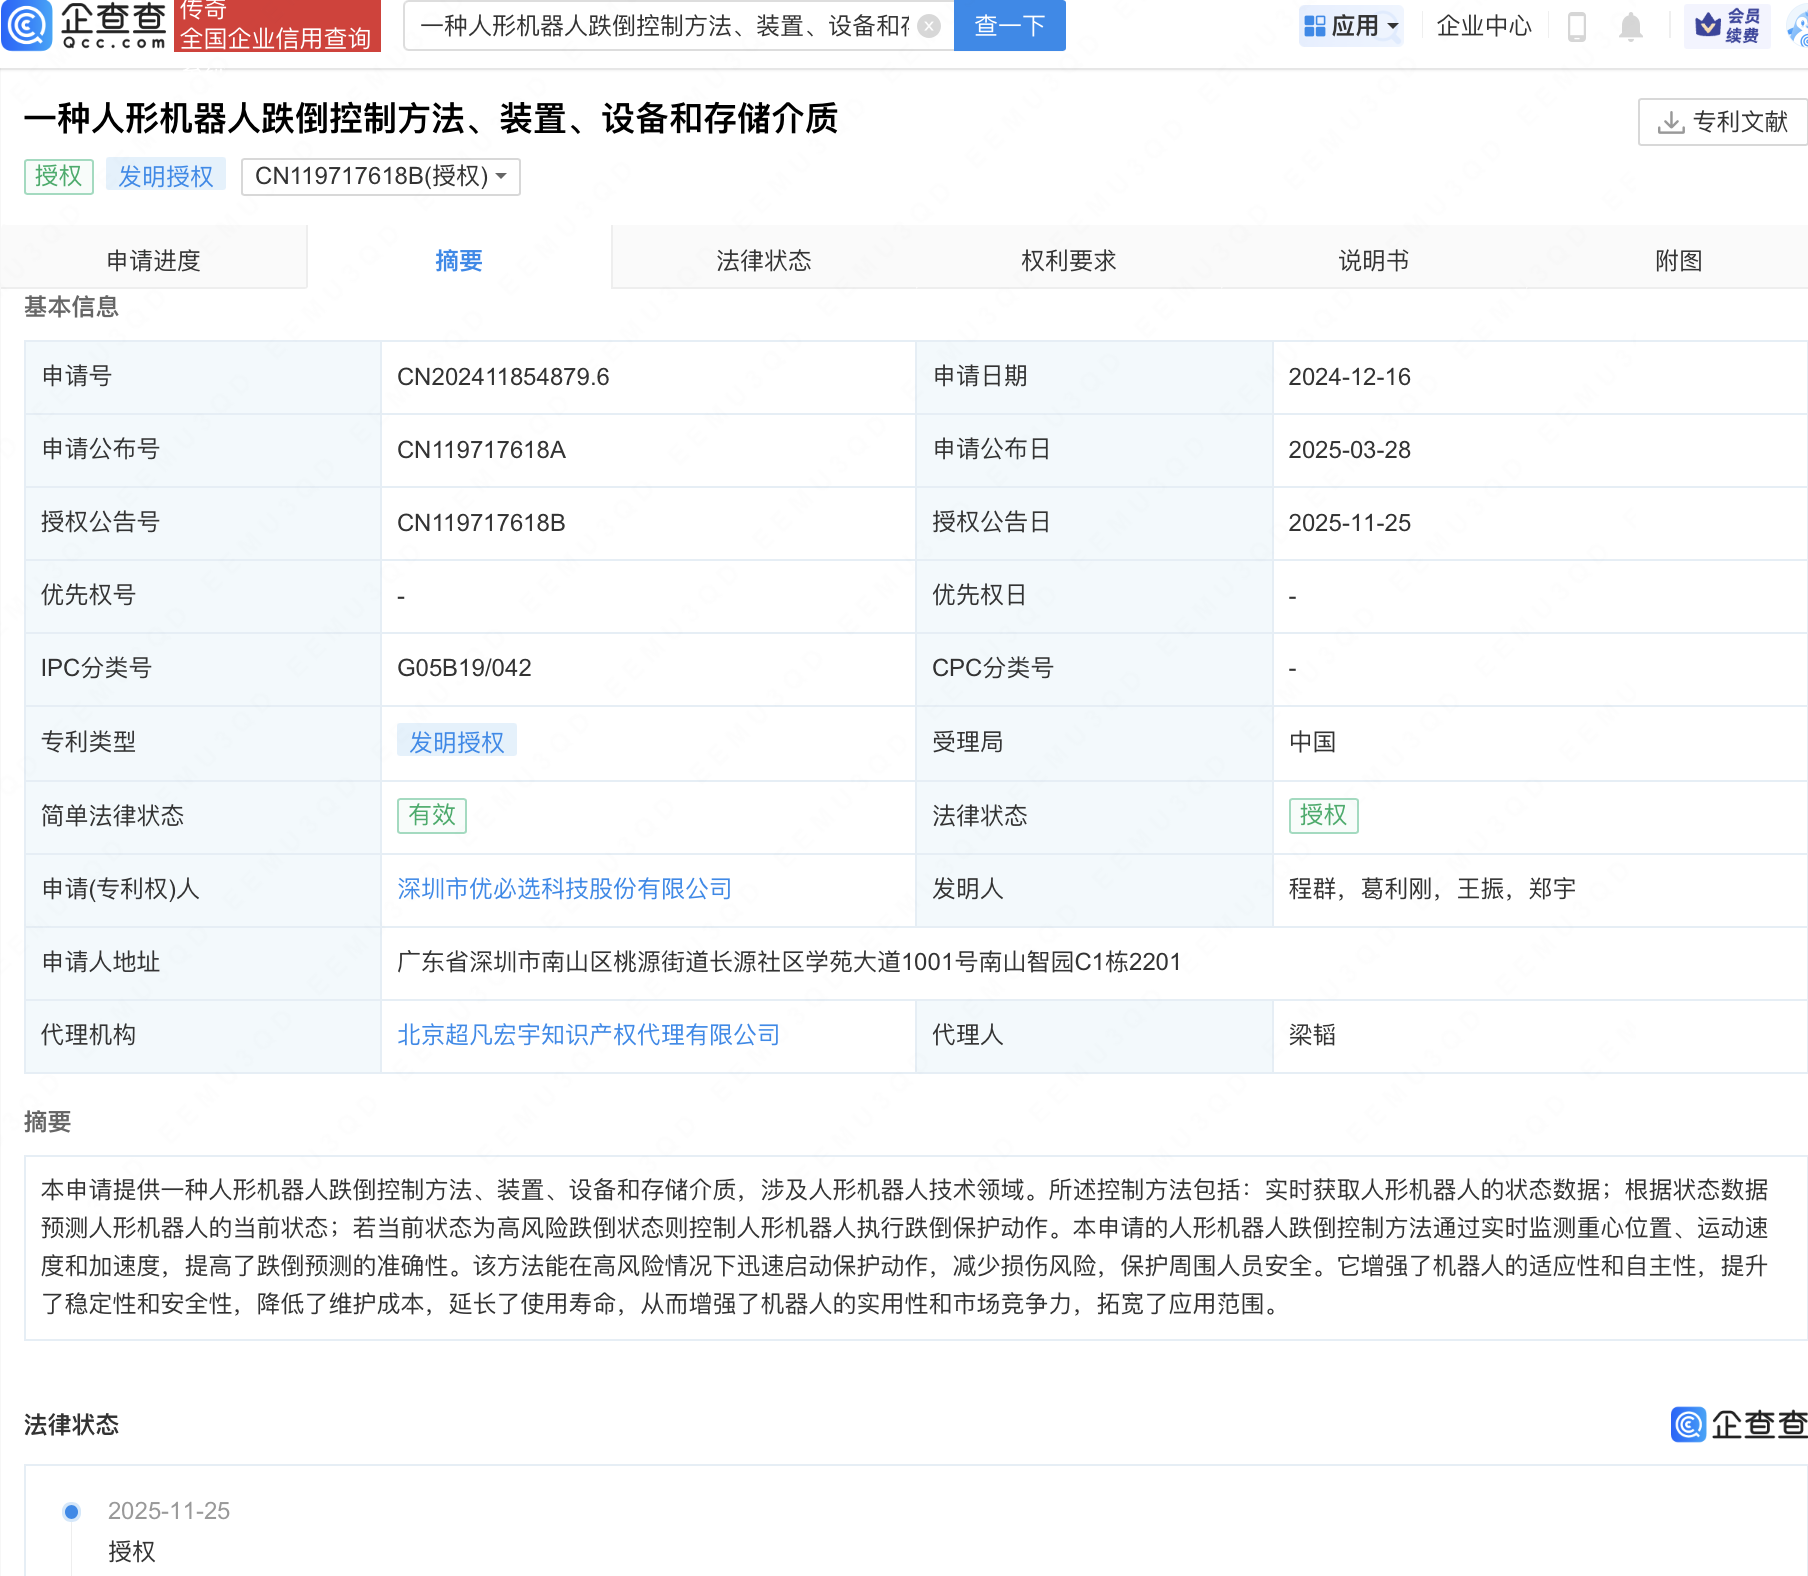Click into the patent search input field

[x=664, y=26]
